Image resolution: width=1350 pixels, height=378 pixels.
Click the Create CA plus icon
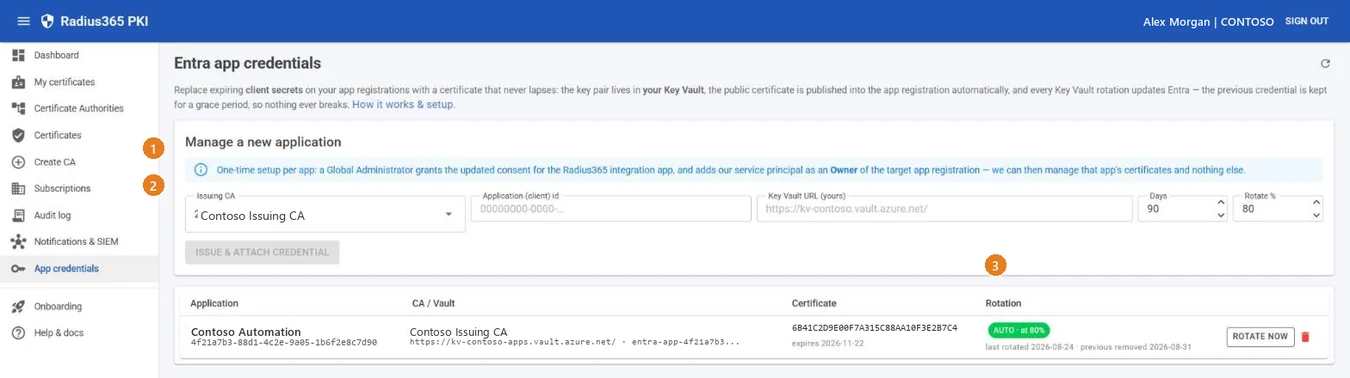click(x=18, y=162)
